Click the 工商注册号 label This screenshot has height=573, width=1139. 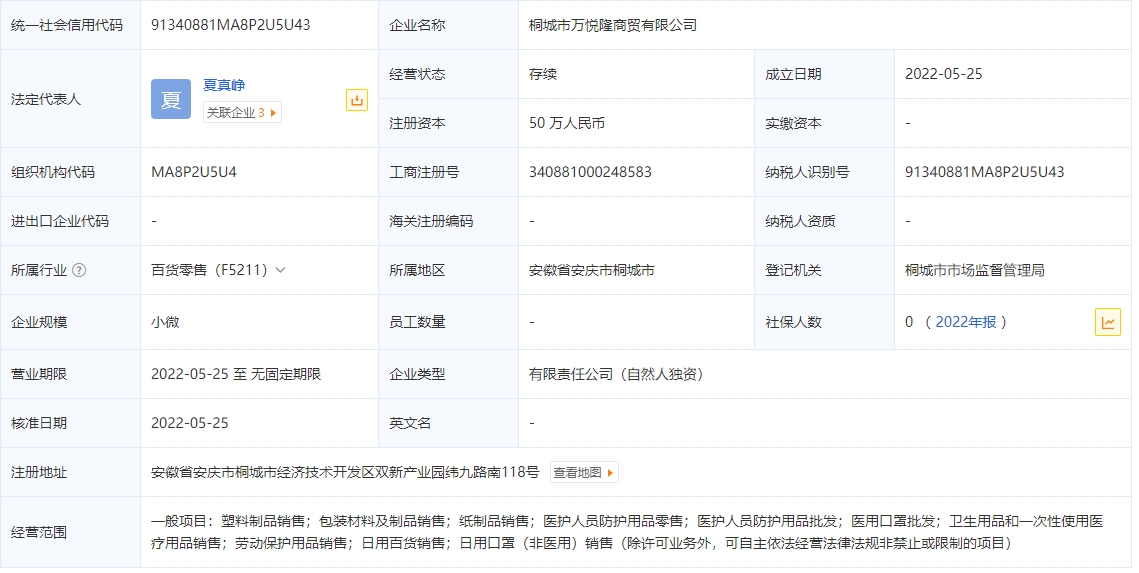424,172
